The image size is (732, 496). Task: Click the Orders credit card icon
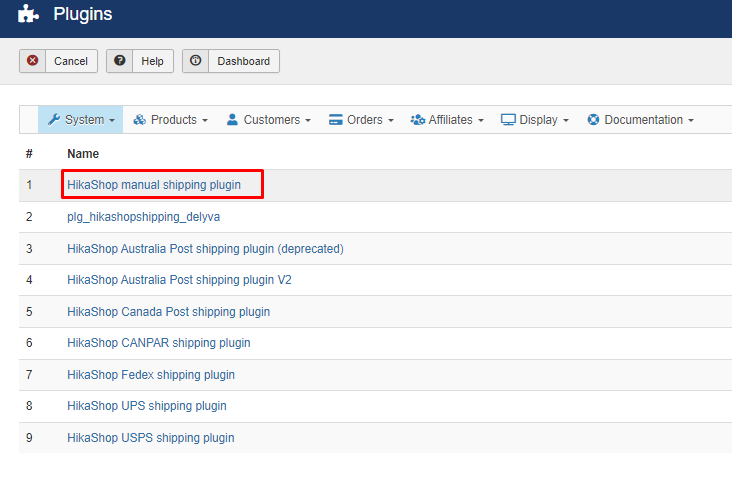click(x=335, y=120)
